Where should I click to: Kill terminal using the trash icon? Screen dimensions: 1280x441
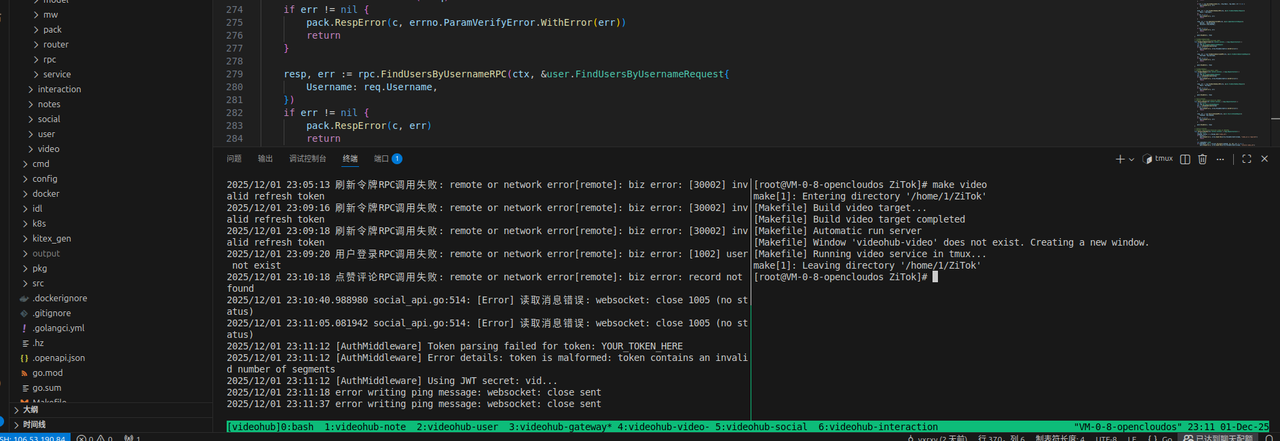point(1203,159)
